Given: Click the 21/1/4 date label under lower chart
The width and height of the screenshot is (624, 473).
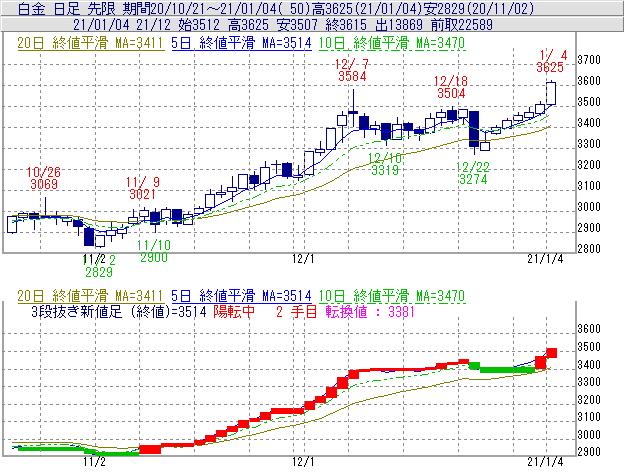Looking at the screenshot, I should [x=545, y=461].
